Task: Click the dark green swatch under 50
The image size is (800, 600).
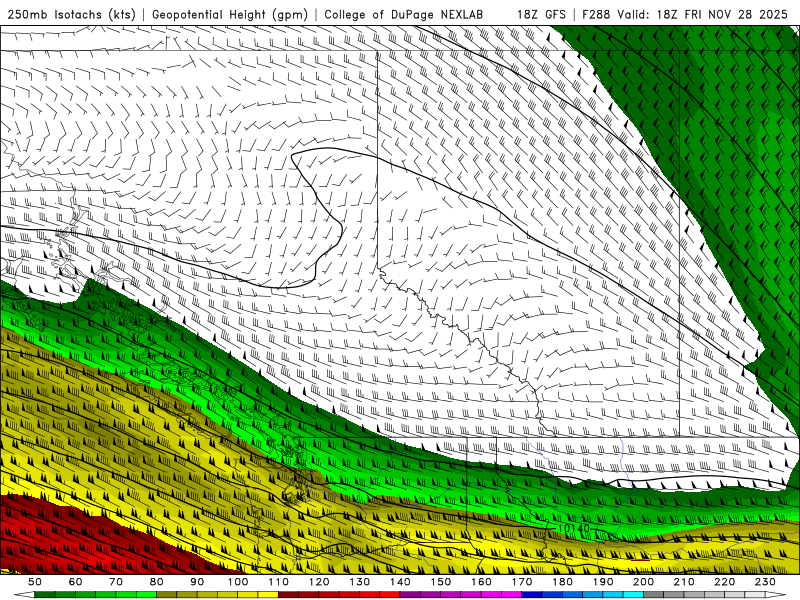Action: pos(45,595)
